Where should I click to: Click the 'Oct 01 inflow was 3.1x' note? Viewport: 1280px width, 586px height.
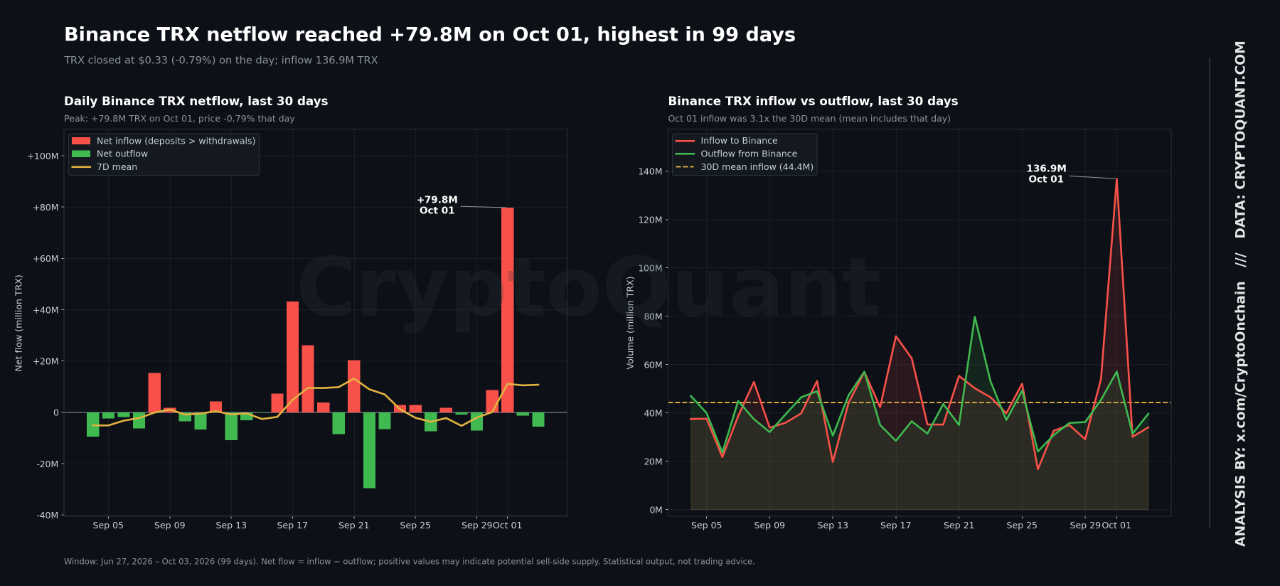(809, 118)
